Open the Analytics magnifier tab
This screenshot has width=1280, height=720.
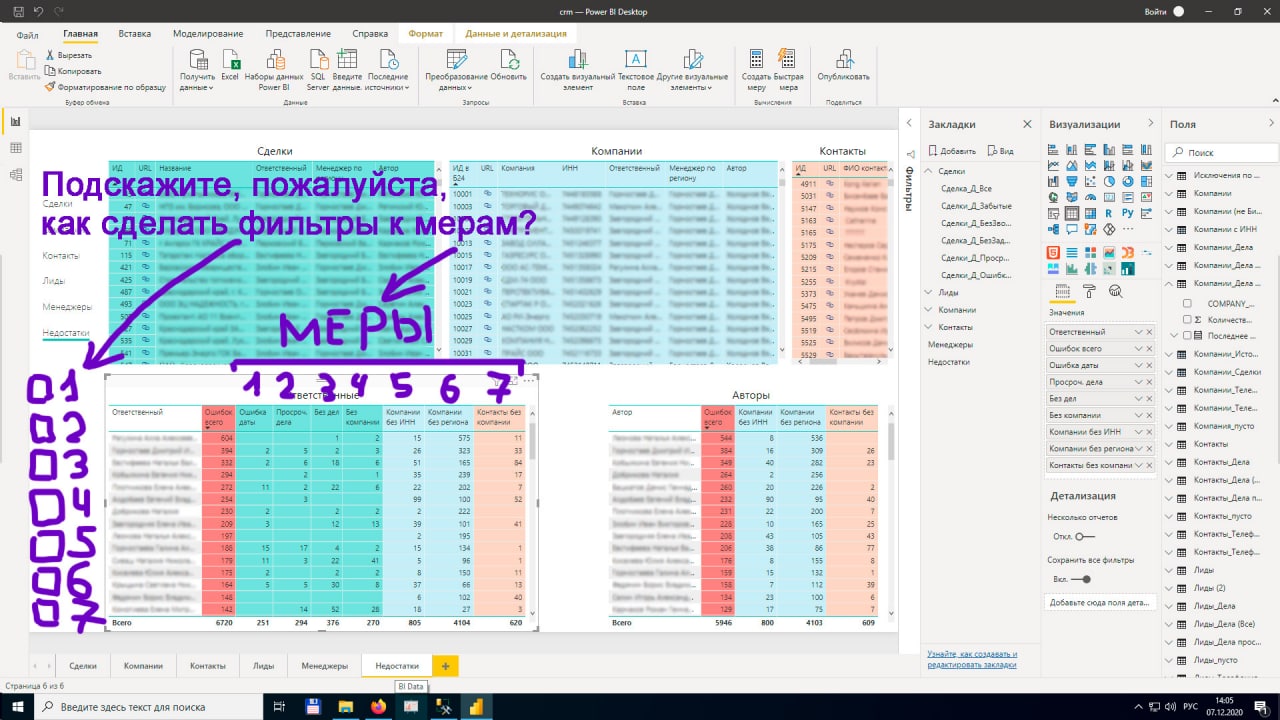point(1115,292)
